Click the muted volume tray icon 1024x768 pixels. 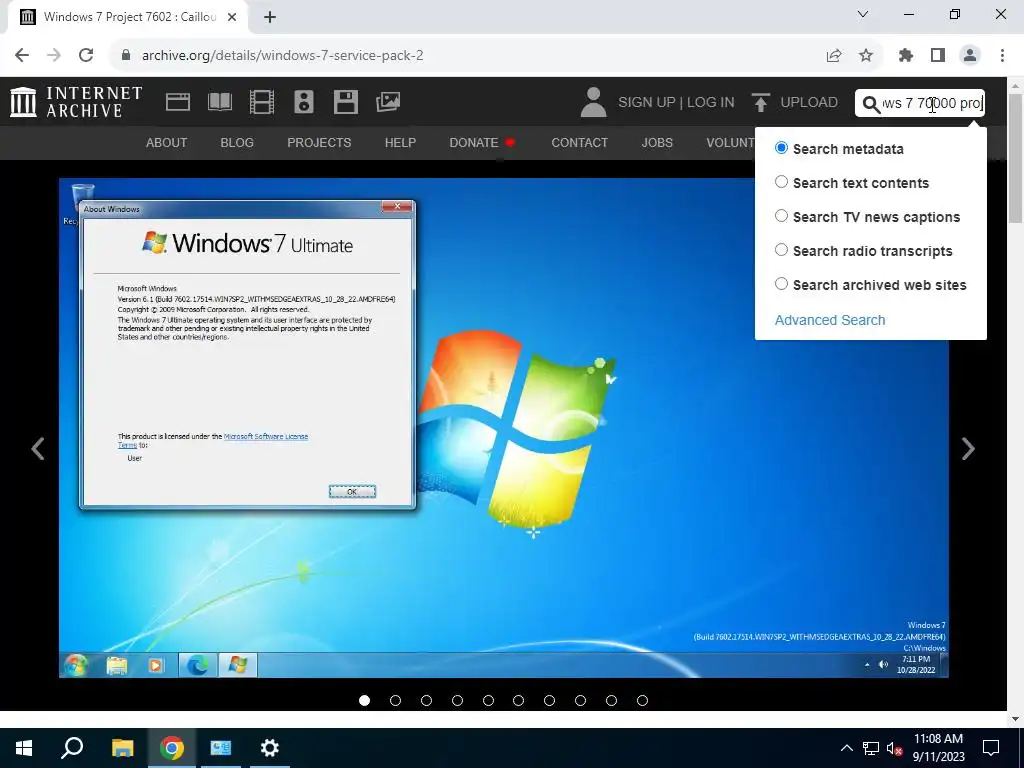(x=894, y=748)
